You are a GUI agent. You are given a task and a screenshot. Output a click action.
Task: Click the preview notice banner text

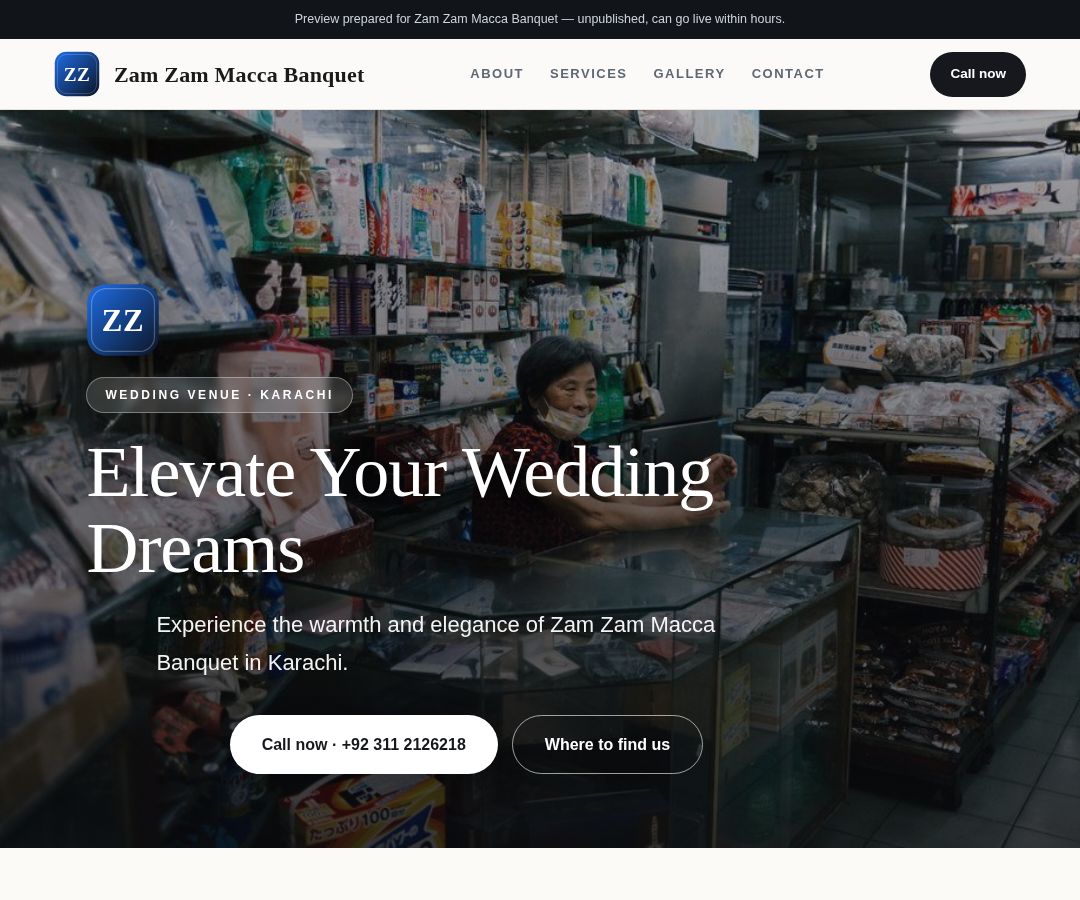(x=539, y=19)
